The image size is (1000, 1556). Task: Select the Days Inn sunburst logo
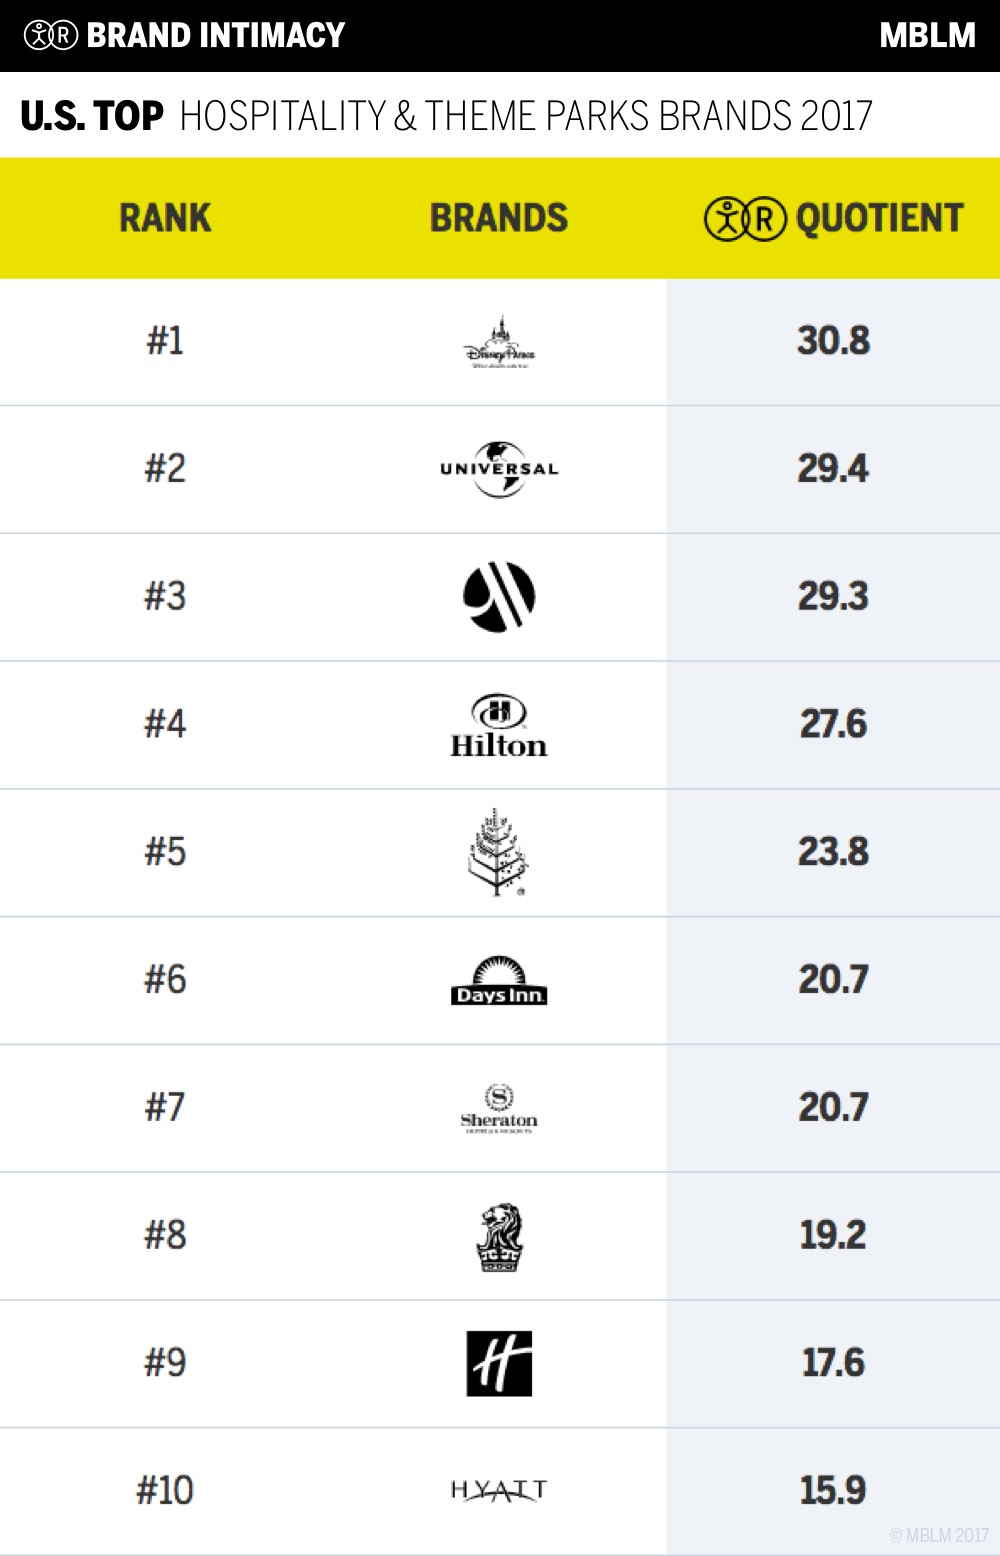pos(499,981)
